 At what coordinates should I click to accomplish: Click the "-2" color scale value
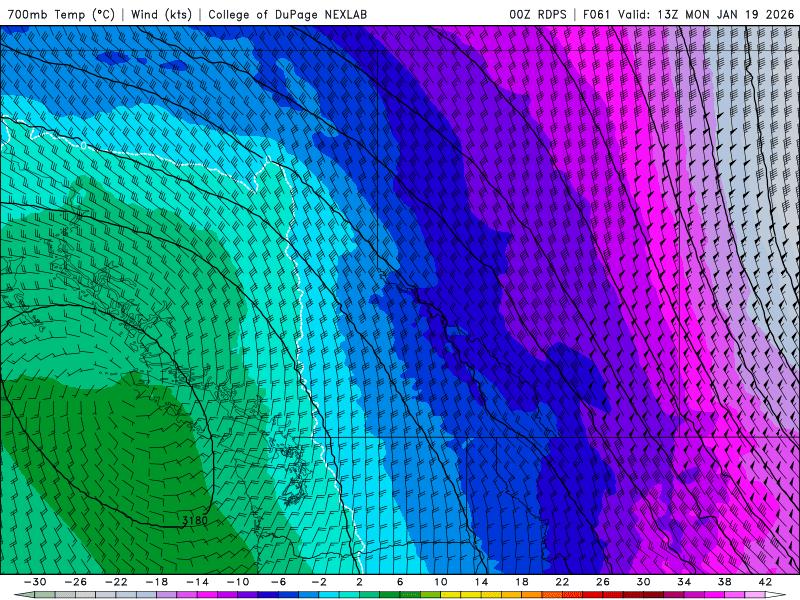pos(319,582)
